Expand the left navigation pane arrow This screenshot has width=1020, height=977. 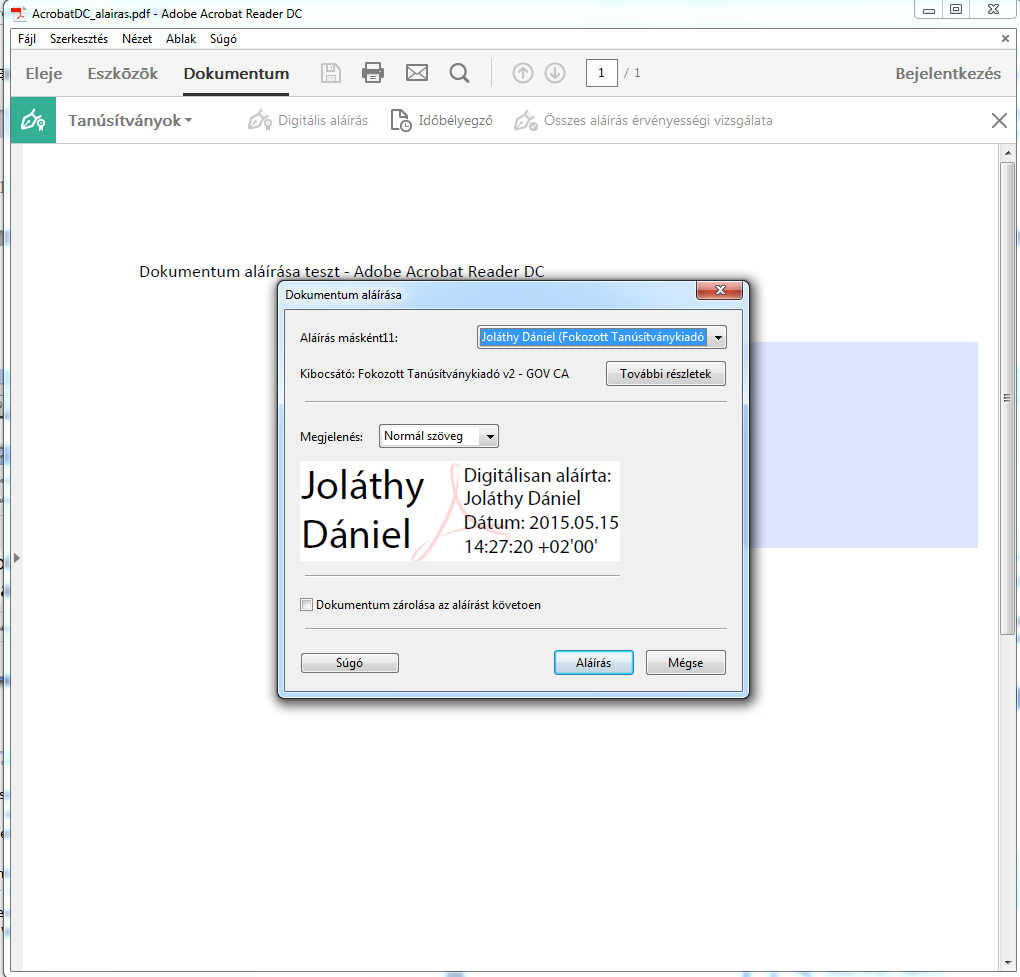coord(17,557)
